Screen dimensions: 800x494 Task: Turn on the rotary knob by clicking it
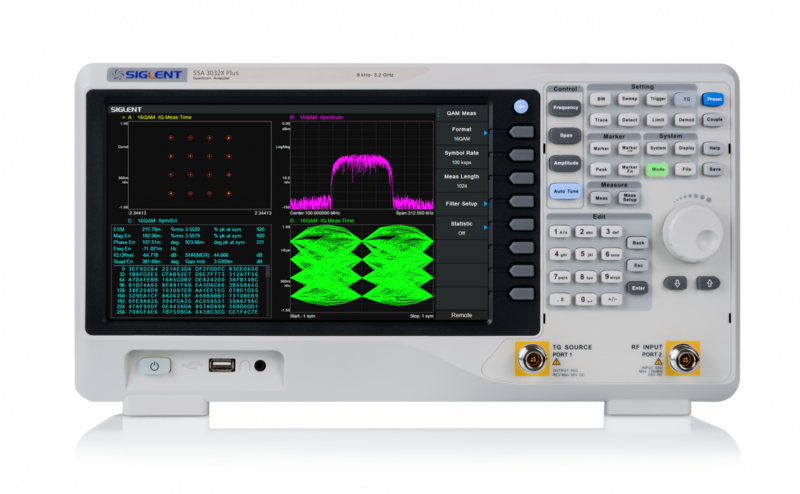692,234
